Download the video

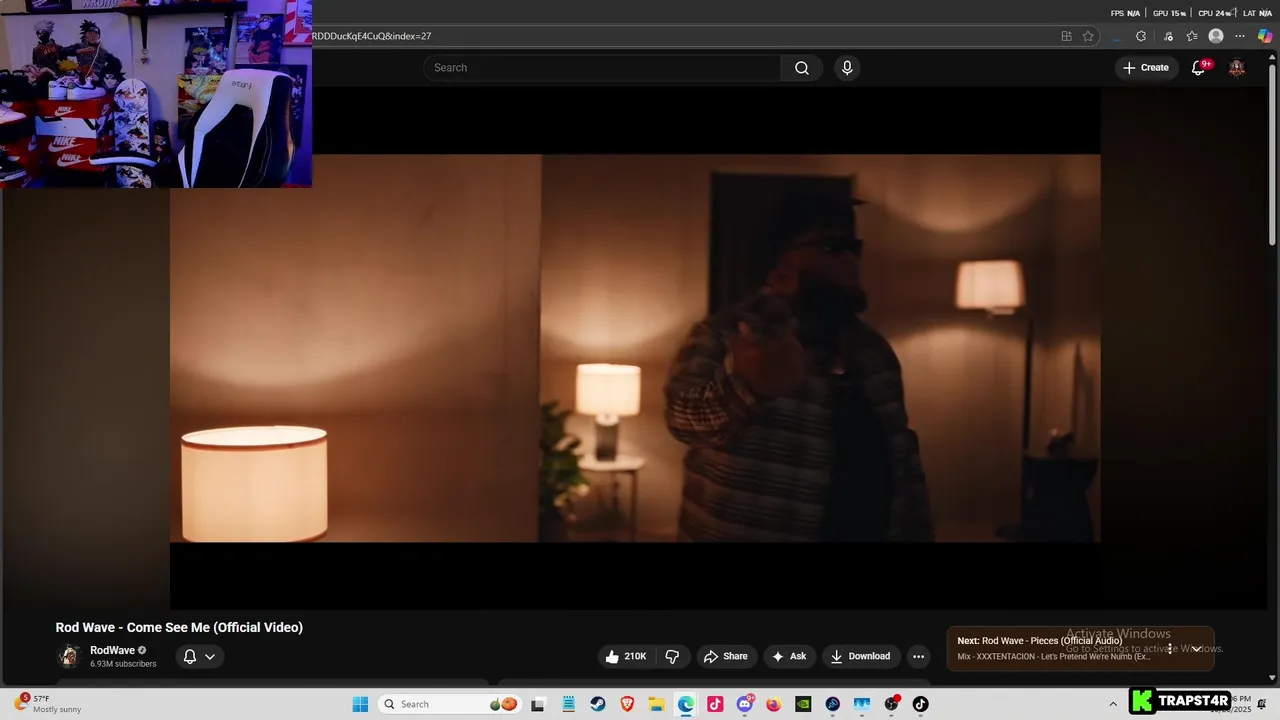click(x=860, y=657)
